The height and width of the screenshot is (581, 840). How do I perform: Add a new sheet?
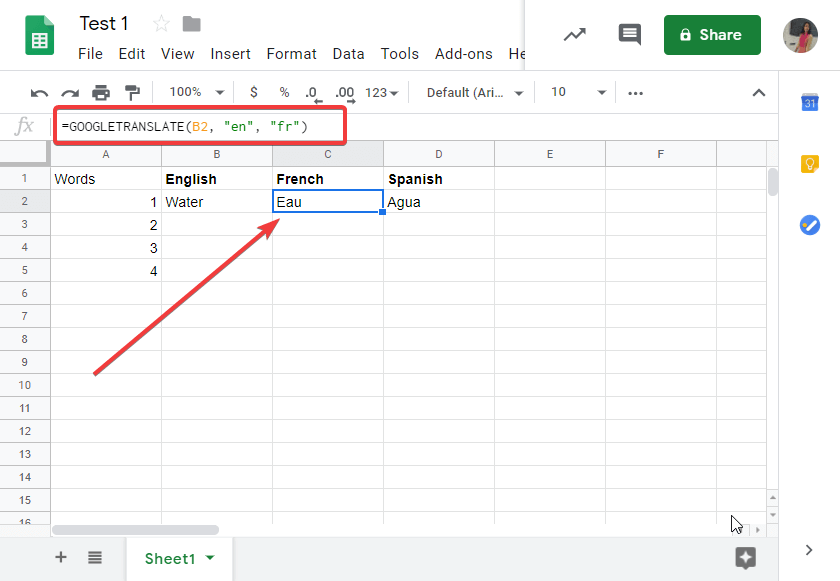click(x=61, y=557)
